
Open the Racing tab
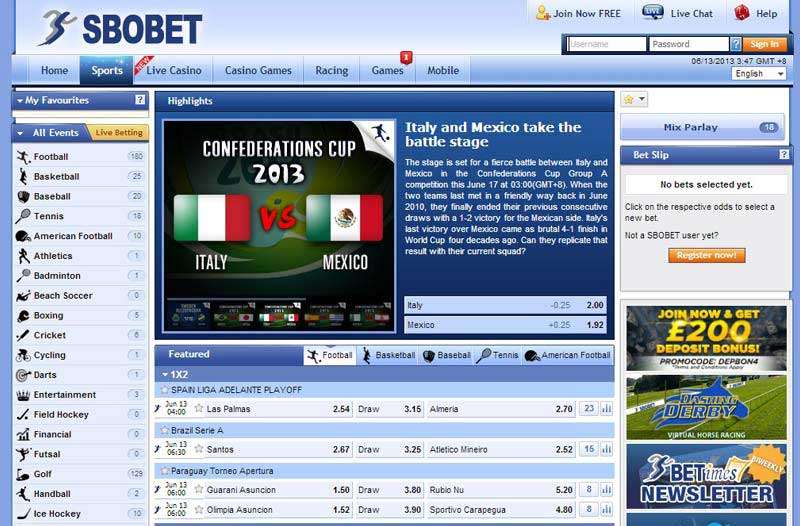(332, 70)
